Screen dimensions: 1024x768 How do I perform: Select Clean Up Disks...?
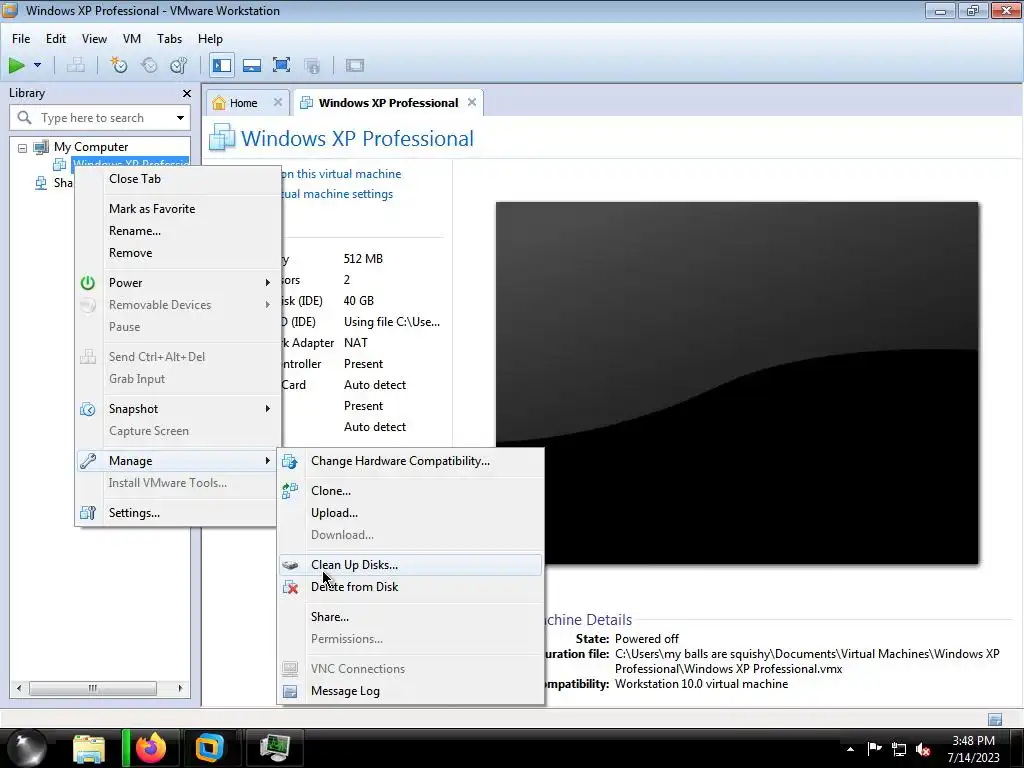411,565
